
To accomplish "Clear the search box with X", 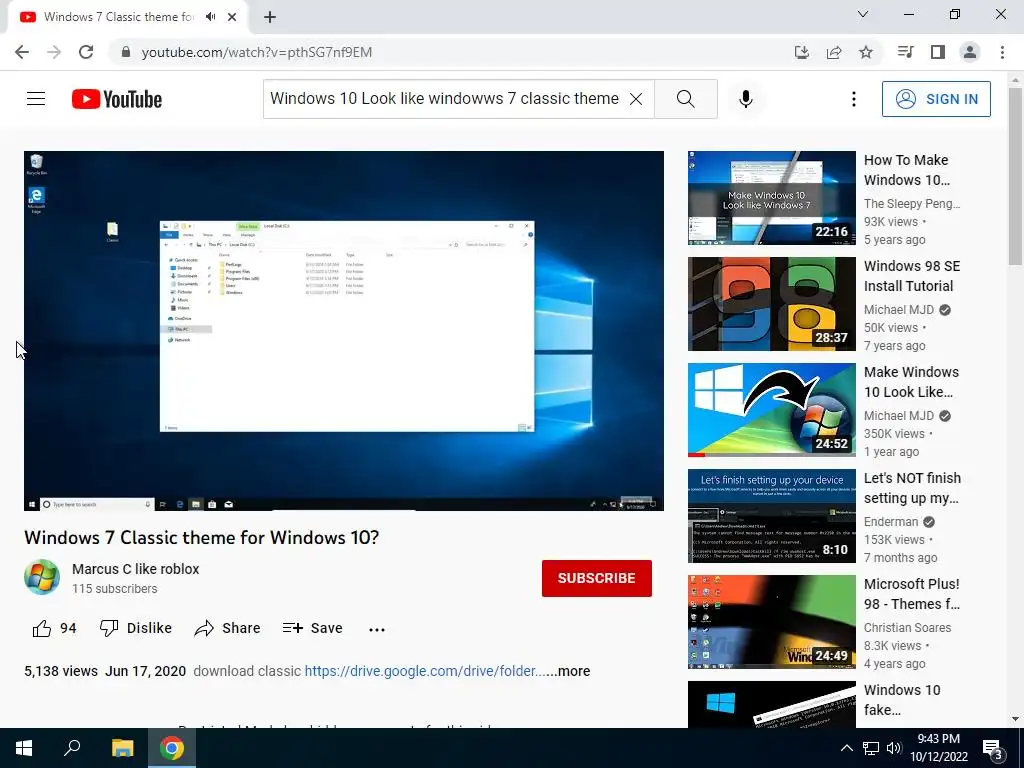I will [635, 99].
